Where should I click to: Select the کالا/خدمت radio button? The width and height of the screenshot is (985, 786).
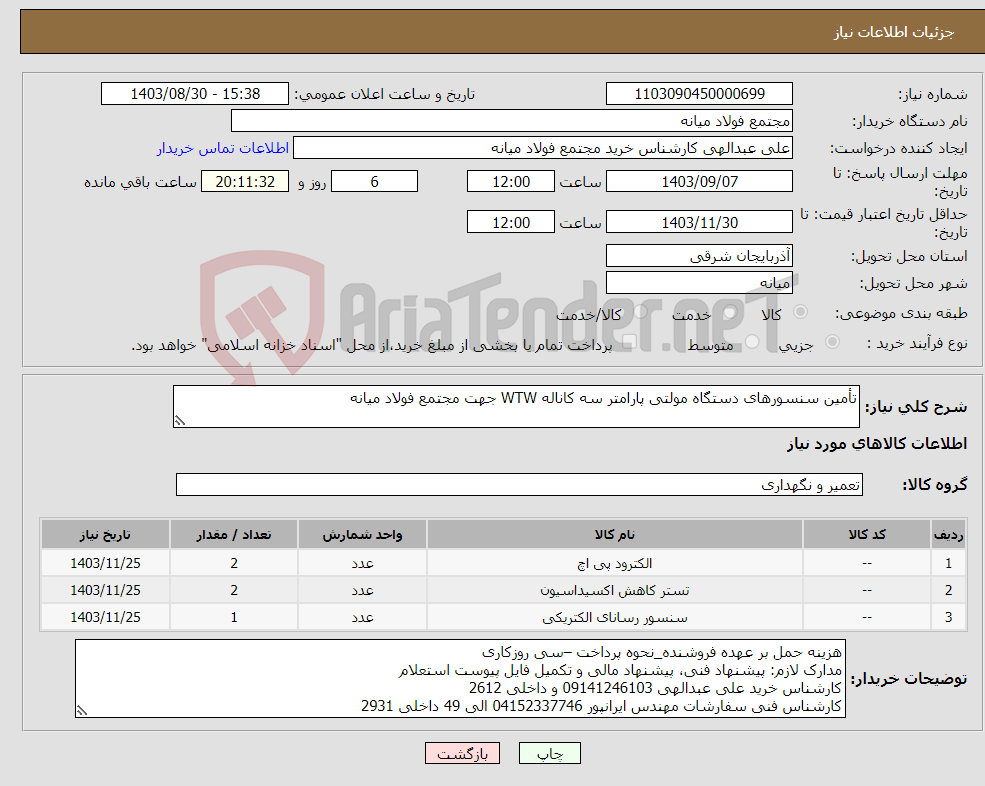click(640, 312)
